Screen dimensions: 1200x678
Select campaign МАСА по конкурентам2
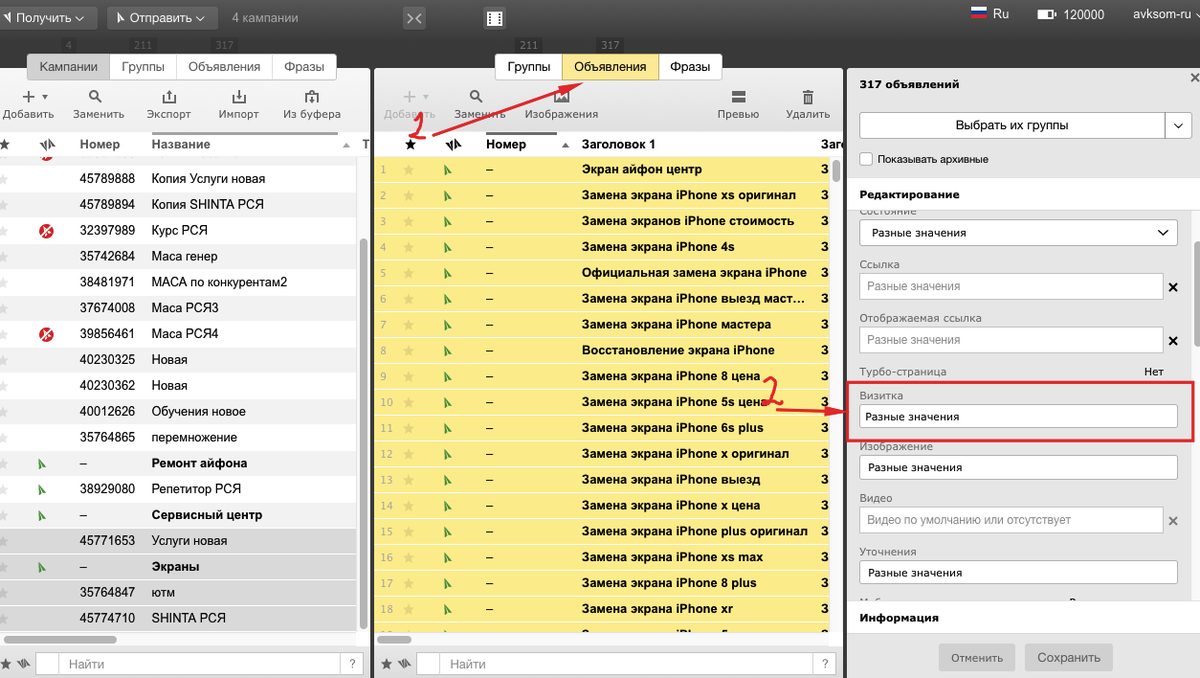tap(179, 282)
